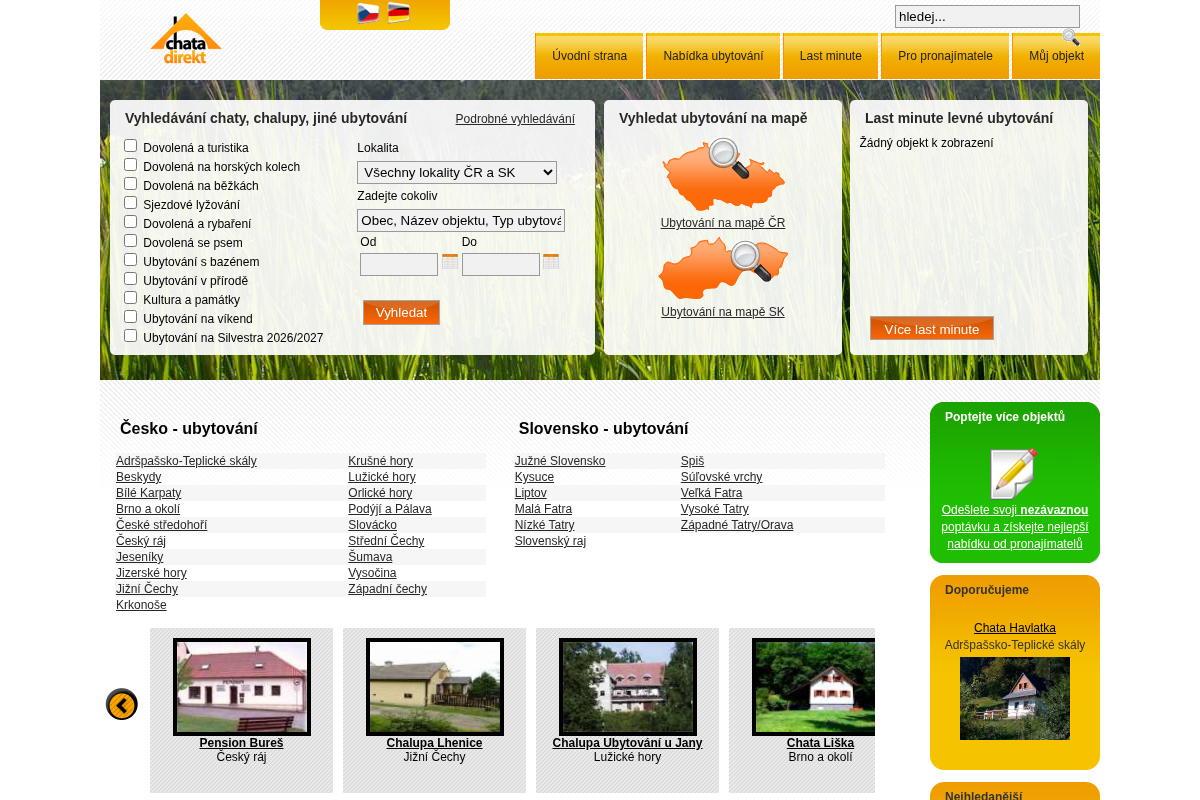The image size is (1200, 800).
Task: Click the 'Do' date input field
Action: pyautogui.click(x=501, y=264)
